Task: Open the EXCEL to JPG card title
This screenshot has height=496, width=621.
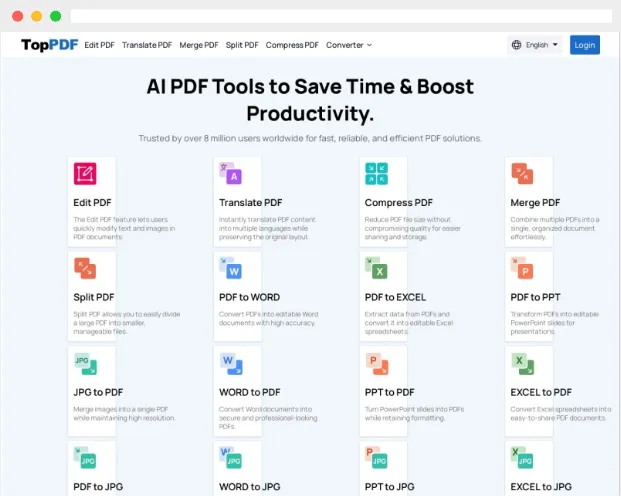Action: 541,486
